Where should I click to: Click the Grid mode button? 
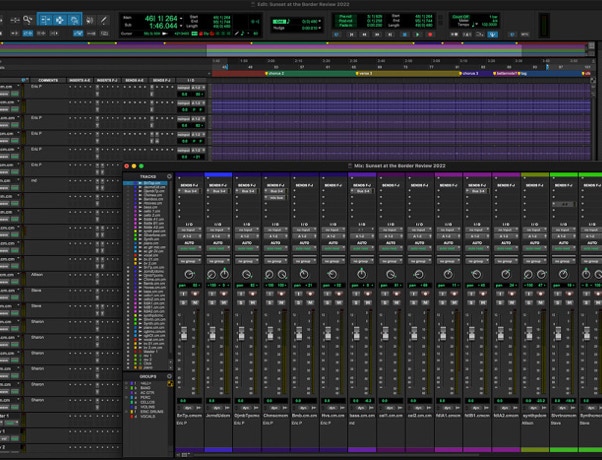pyautogui.click(x=281, y=22)
